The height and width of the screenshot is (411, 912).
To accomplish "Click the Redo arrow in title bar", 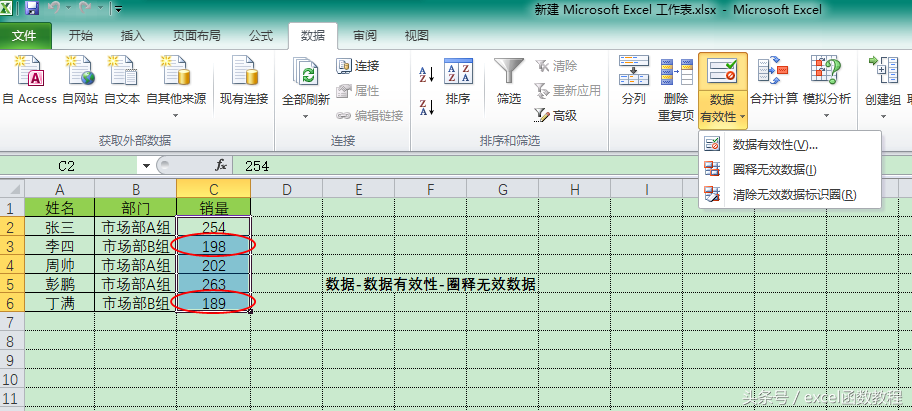I will click(x=84, y=9).
